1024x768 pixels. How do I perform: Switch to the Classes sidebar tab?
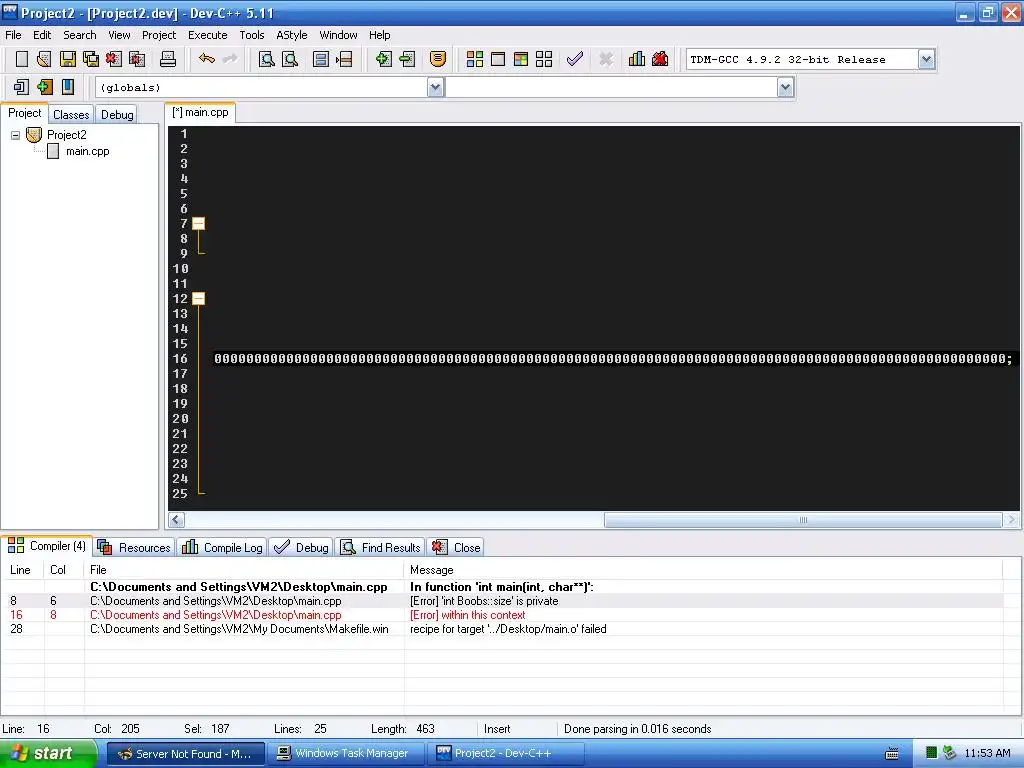(71, 114)
